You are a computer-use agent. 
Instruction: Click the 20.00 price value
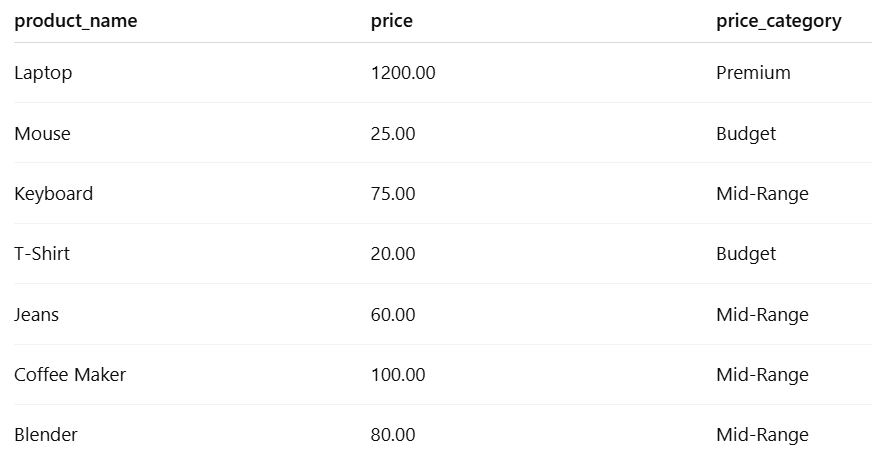(x=393, y=254)
